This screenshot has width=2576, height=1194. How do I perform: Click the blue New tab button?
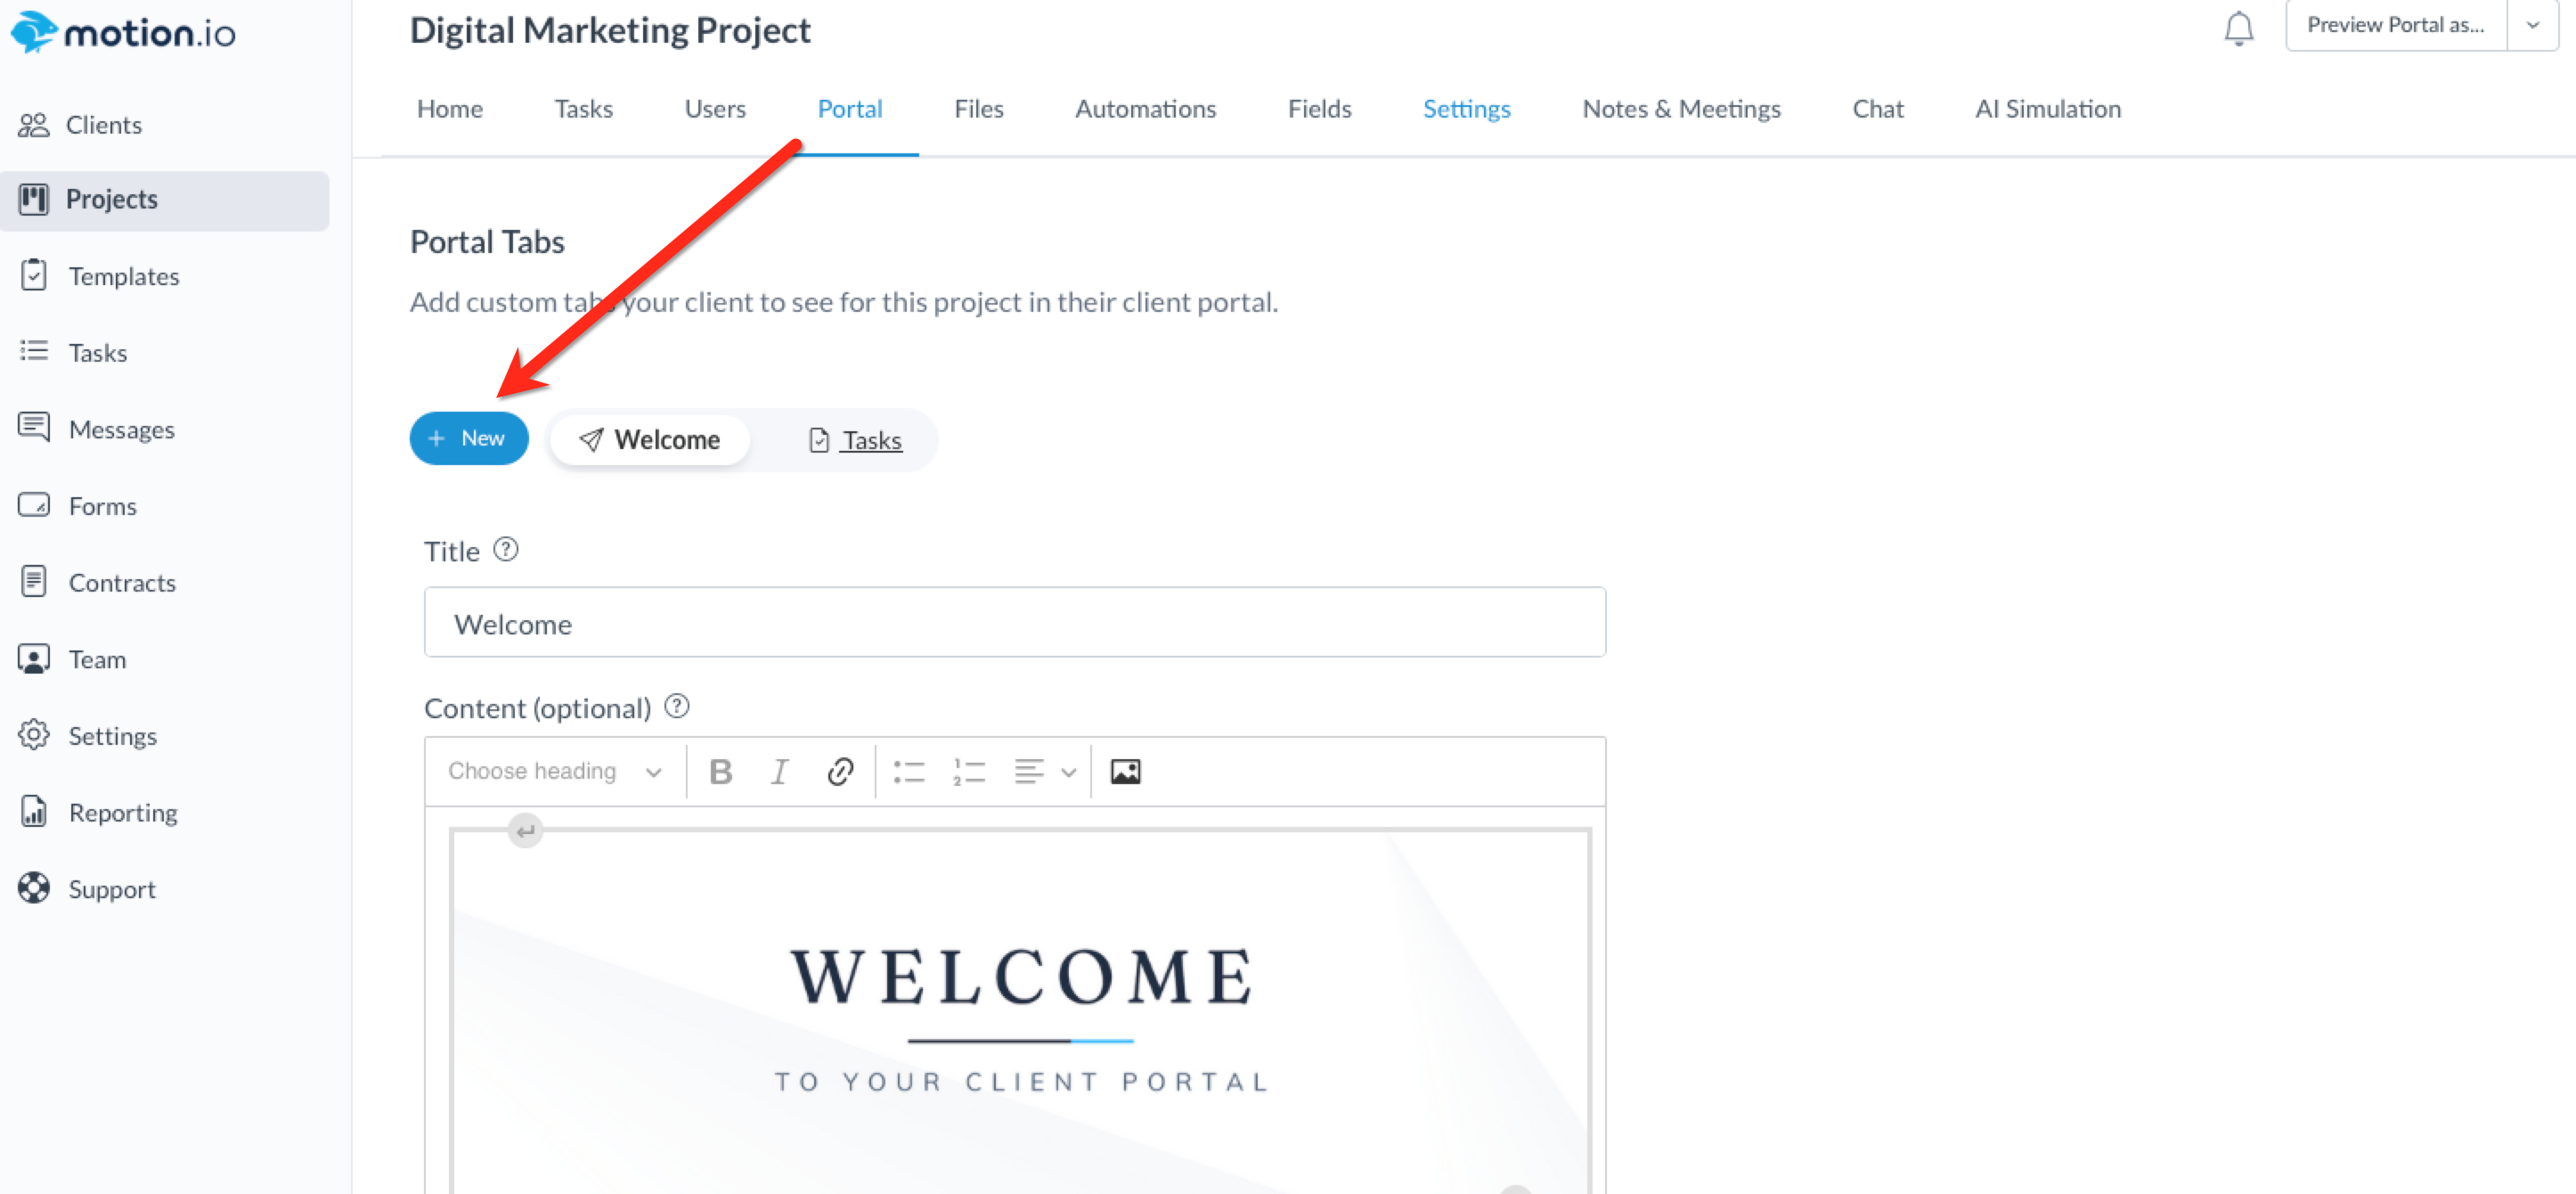468,438
